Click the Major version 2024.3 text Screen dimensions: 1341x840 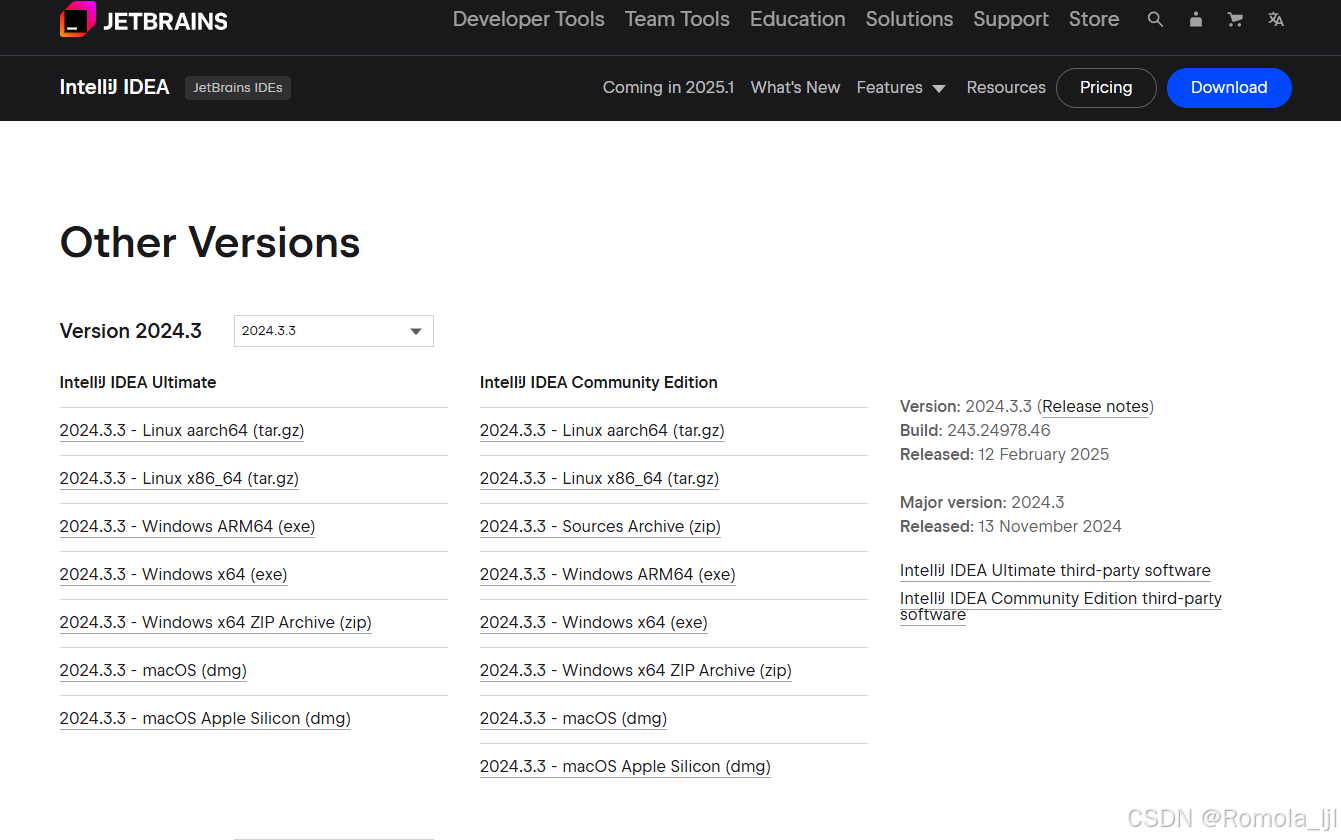982,503
